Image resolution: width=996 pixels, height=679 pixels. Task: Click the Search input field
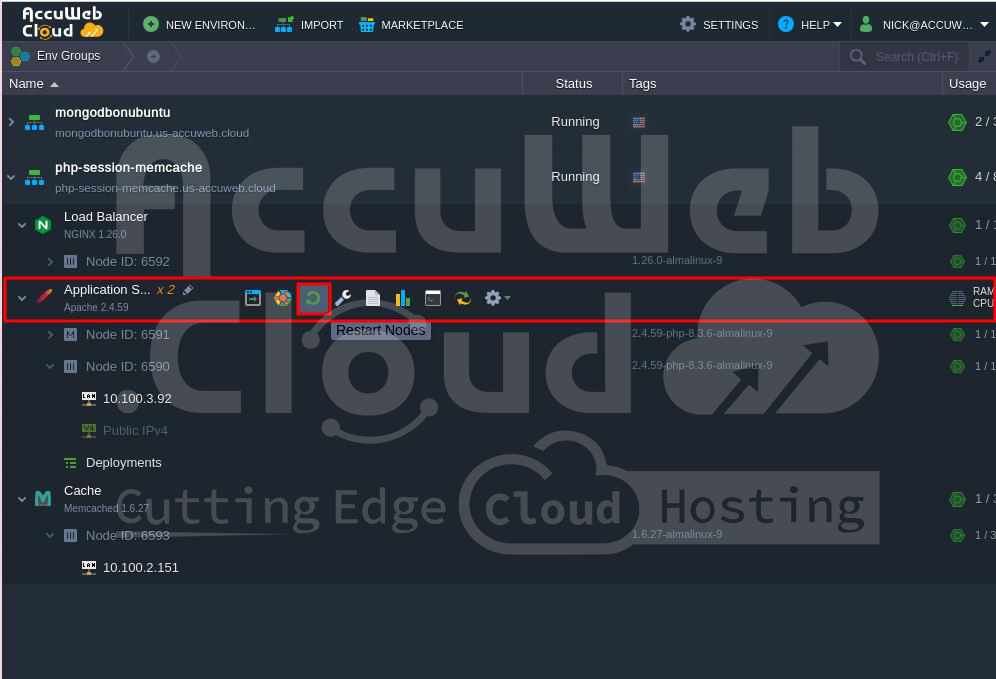pyautogui.click(x=915, y=57)
